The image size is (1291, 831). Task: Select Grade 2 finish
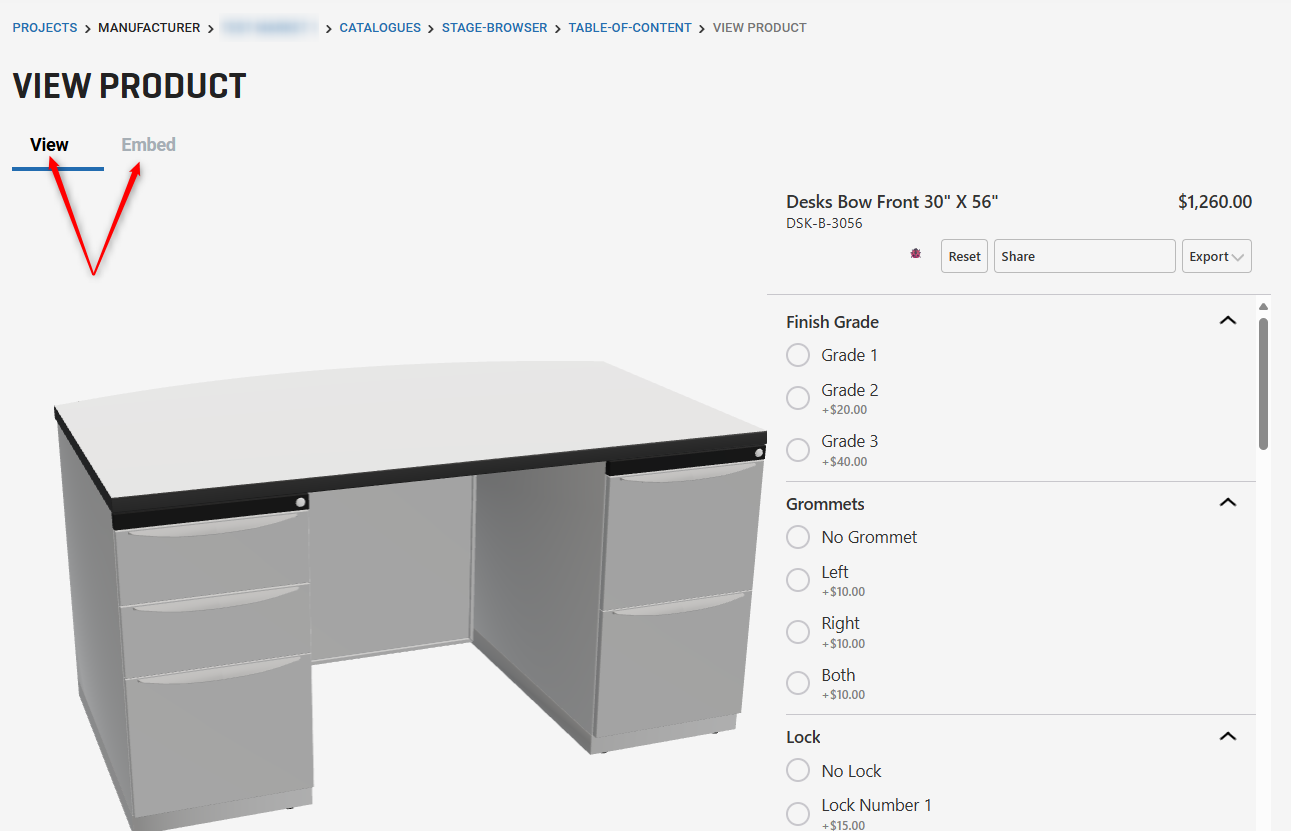click(x=798, y=397)
